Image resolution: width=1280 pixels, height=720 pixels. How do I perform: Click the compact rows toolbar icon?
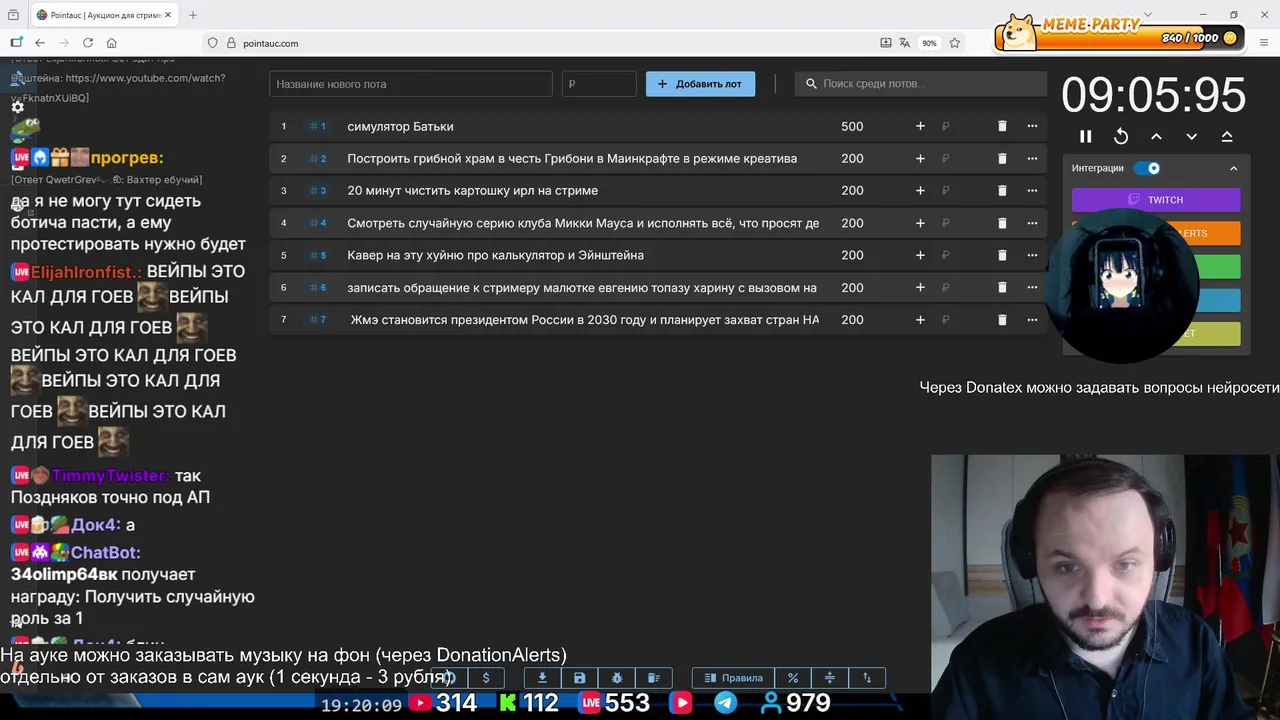coord(830,678)
